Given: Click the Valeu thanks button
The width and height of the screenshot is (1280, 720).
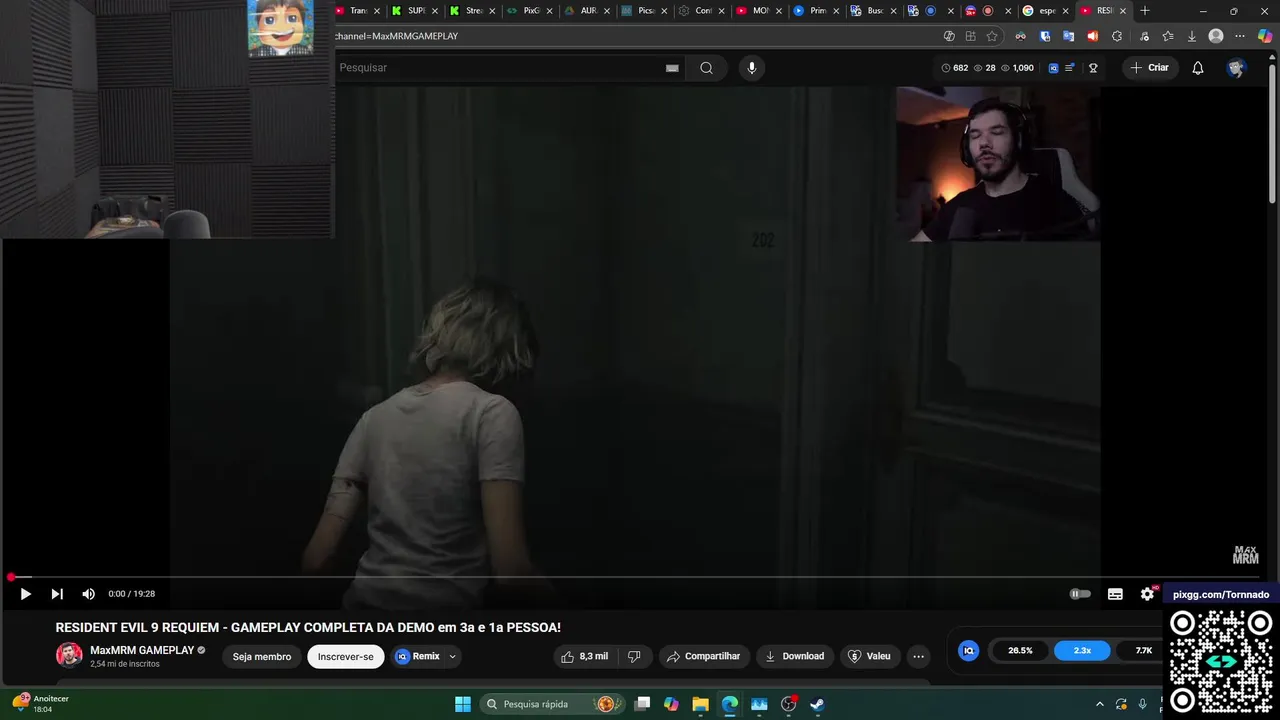Looking at the screenshot, I should (x=869, y=657).
